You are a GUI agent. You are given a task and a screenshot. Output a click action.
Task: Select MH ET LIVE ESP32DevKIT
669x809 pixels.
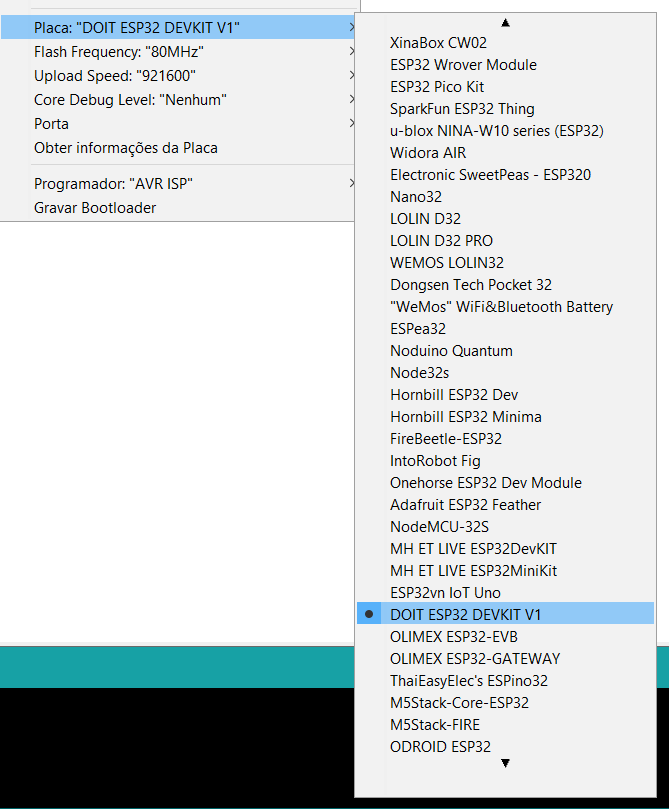pos(505,549)
